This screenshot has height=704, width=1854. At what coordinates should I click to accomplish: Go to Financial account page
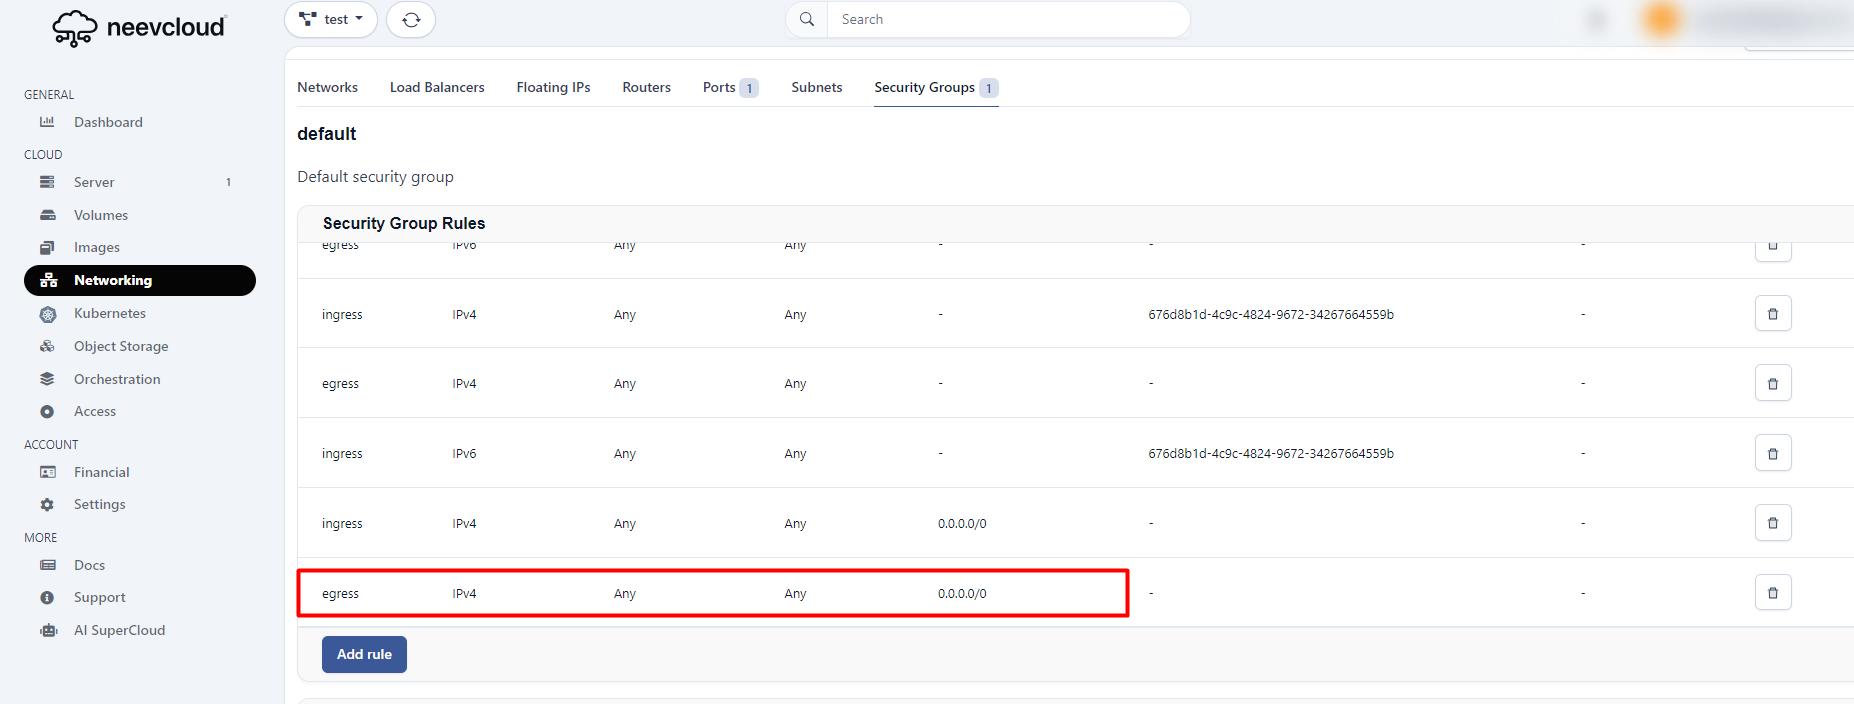click(102, 472)
